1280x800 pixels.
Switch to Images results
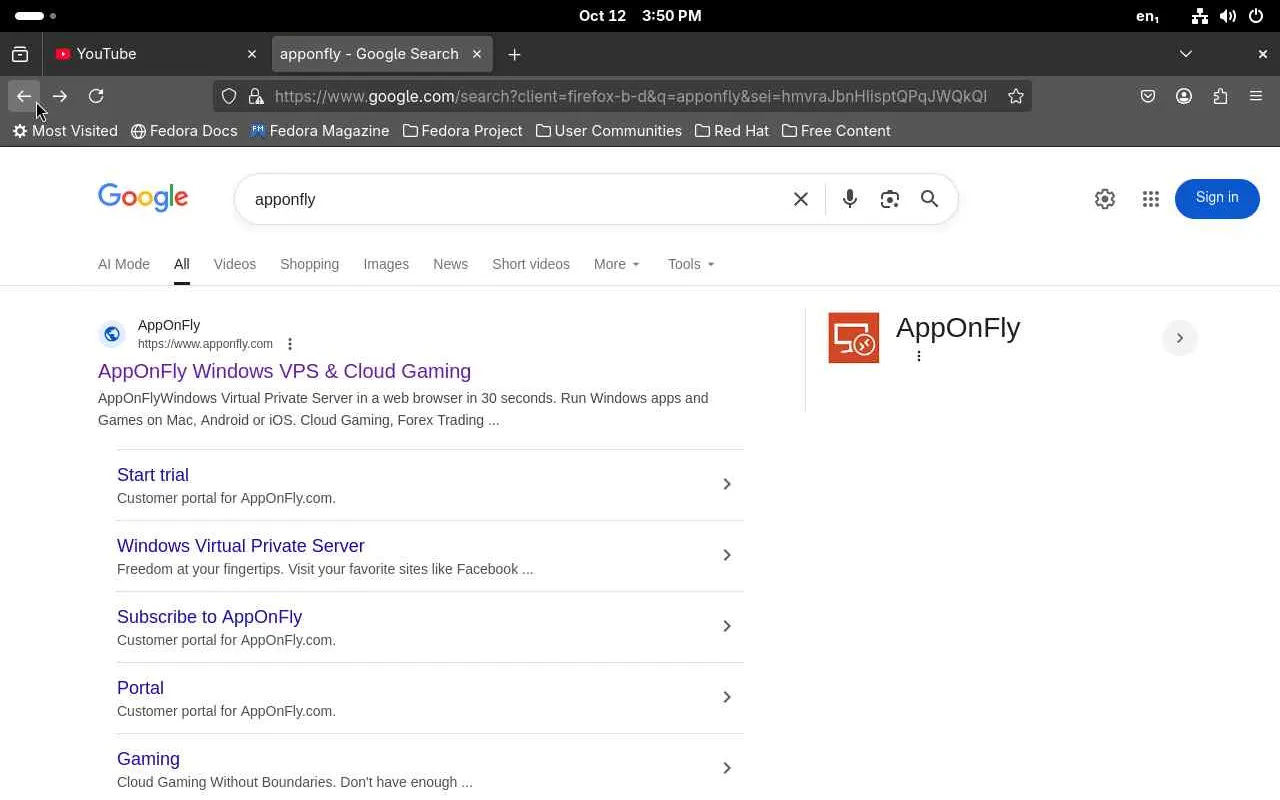[386, 264]
